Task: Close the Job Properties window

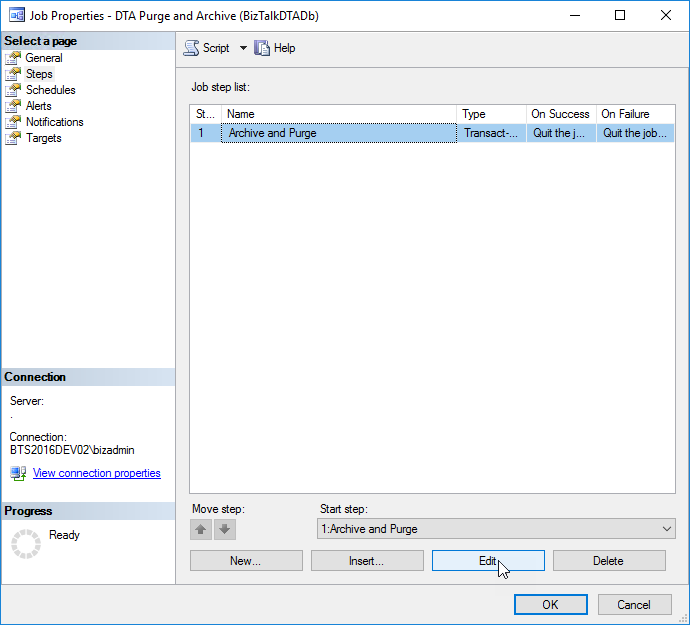Action: tap(666, 15)
